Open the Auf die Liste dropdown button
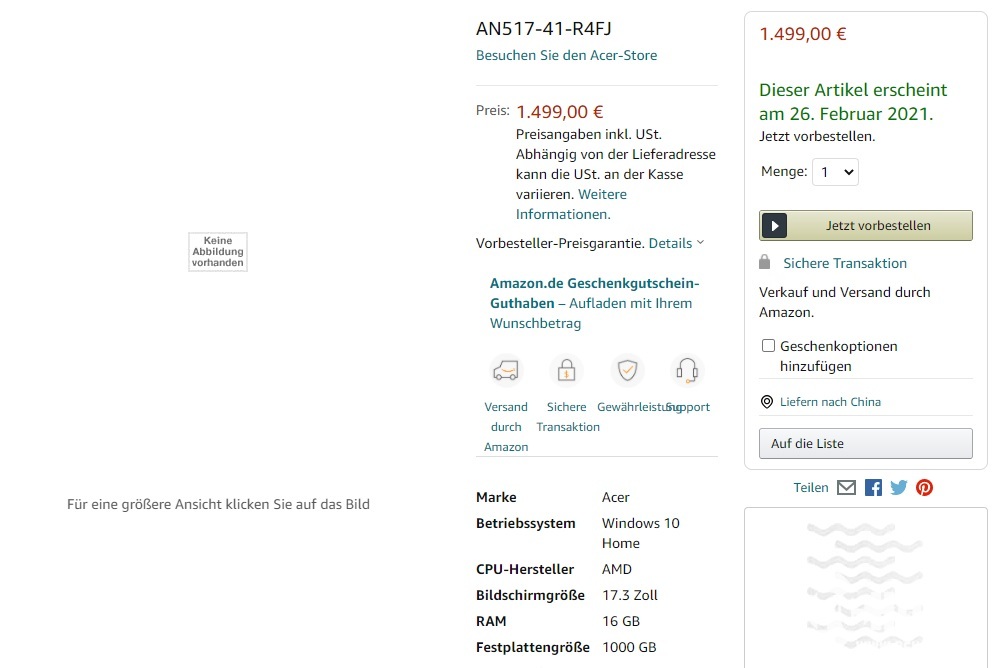Viewport: 992px width, 668px height. (x=865, y=443)
